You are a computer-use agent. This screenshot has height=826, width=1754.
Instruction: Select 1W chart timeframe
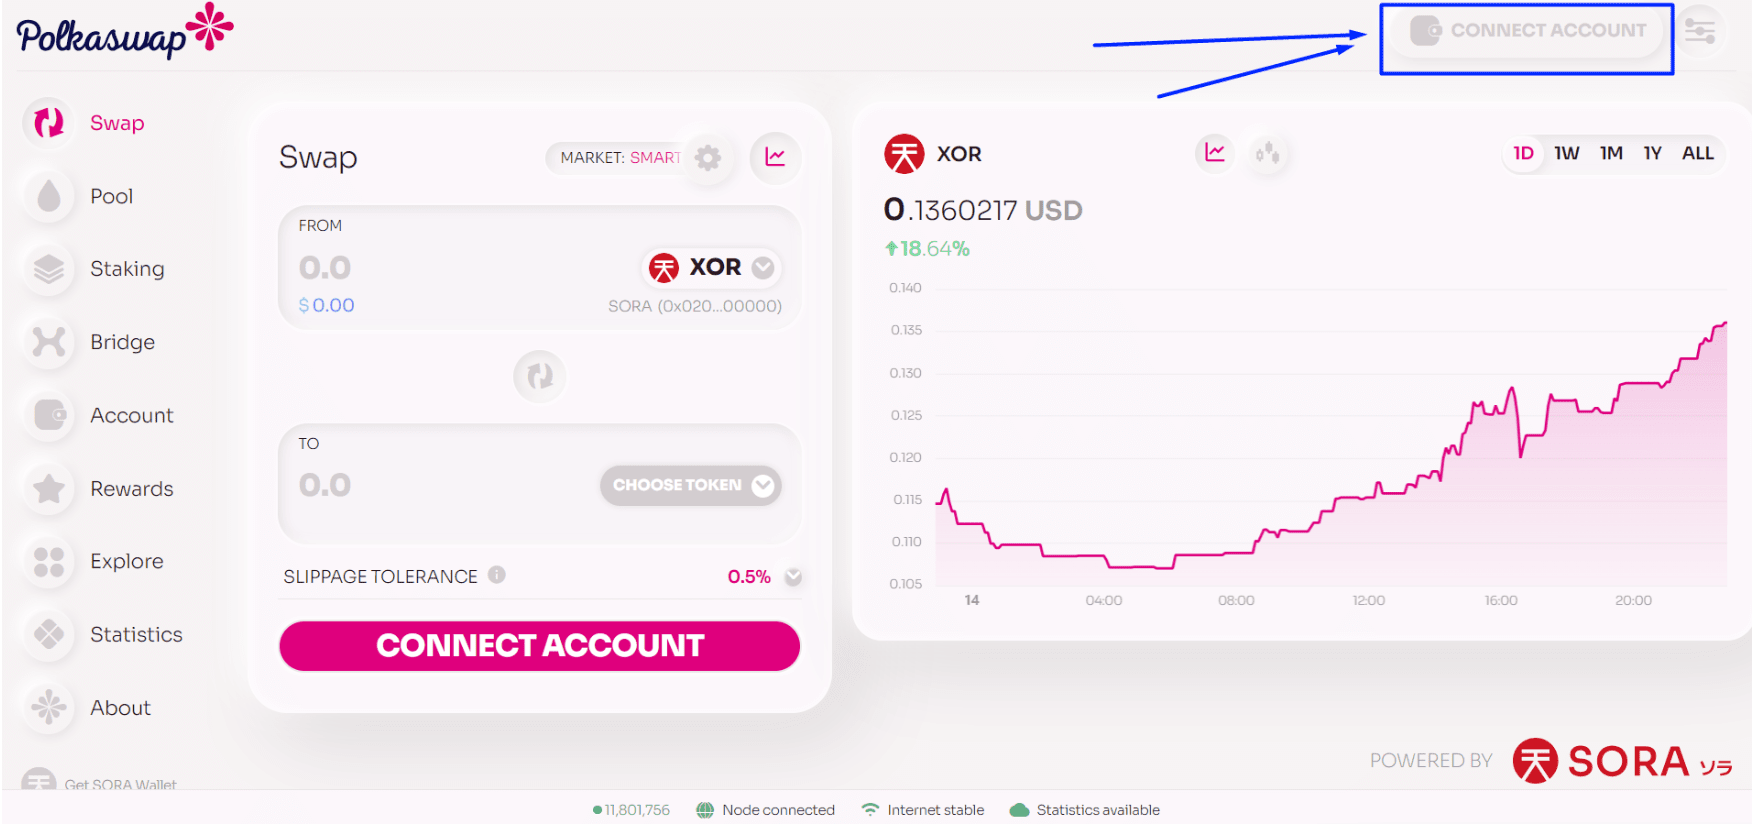pyautogui.click(x=1566, y=153)
